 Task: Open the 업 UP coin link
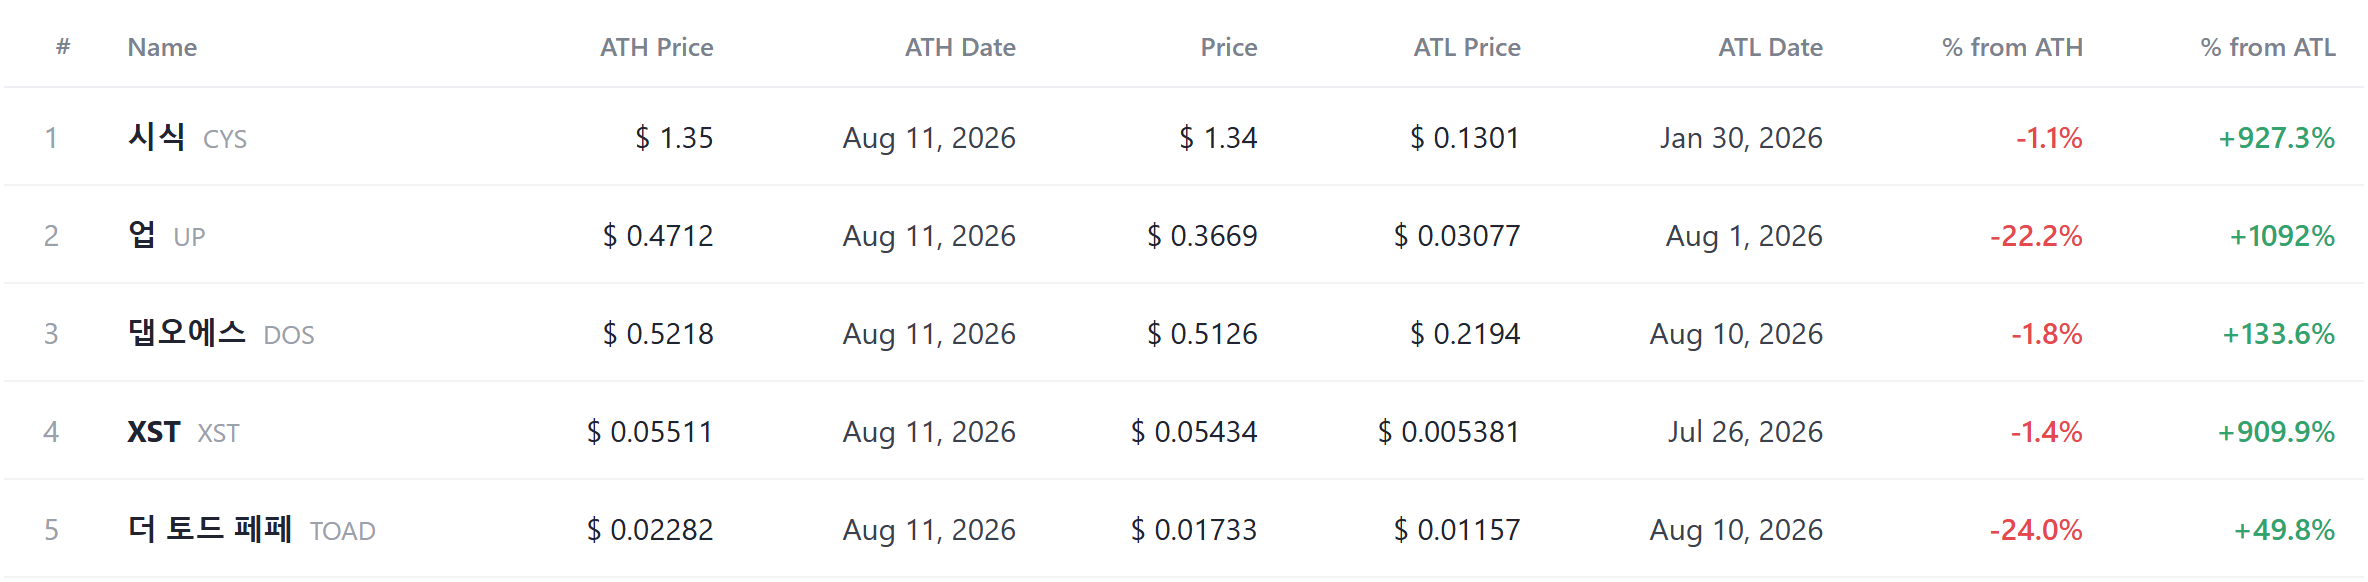pos(166,235)
